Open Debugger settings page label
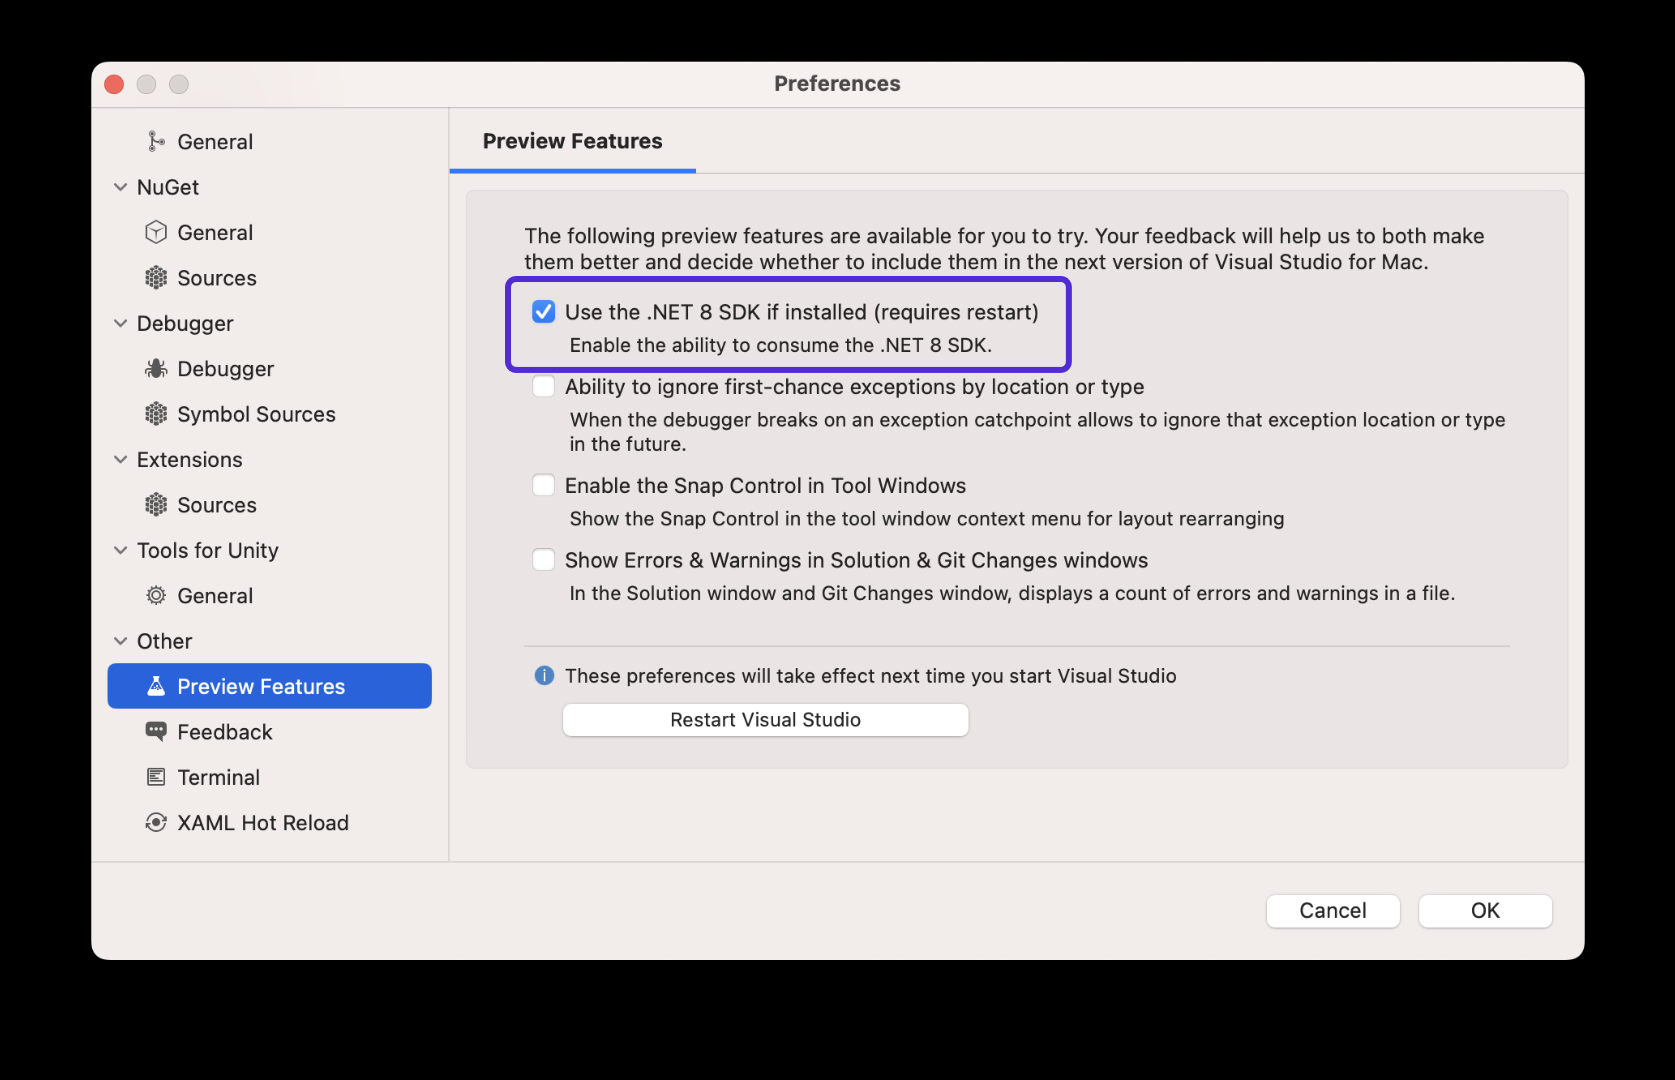 click(225, 369)
